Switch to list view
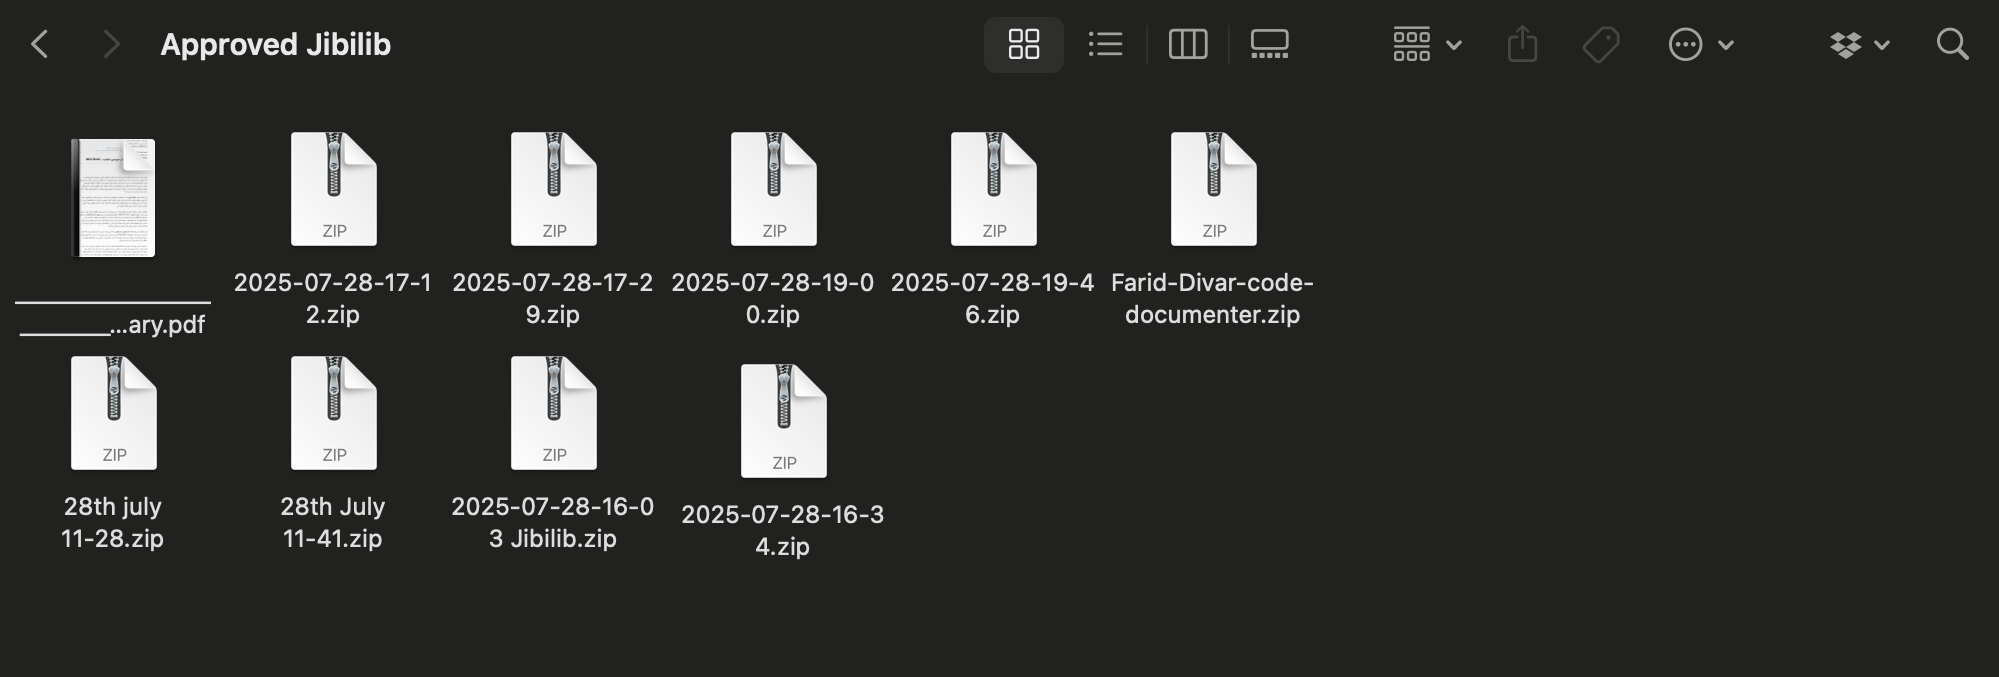The height and width of the screenshot is (677, 1999). point(1105,44)
